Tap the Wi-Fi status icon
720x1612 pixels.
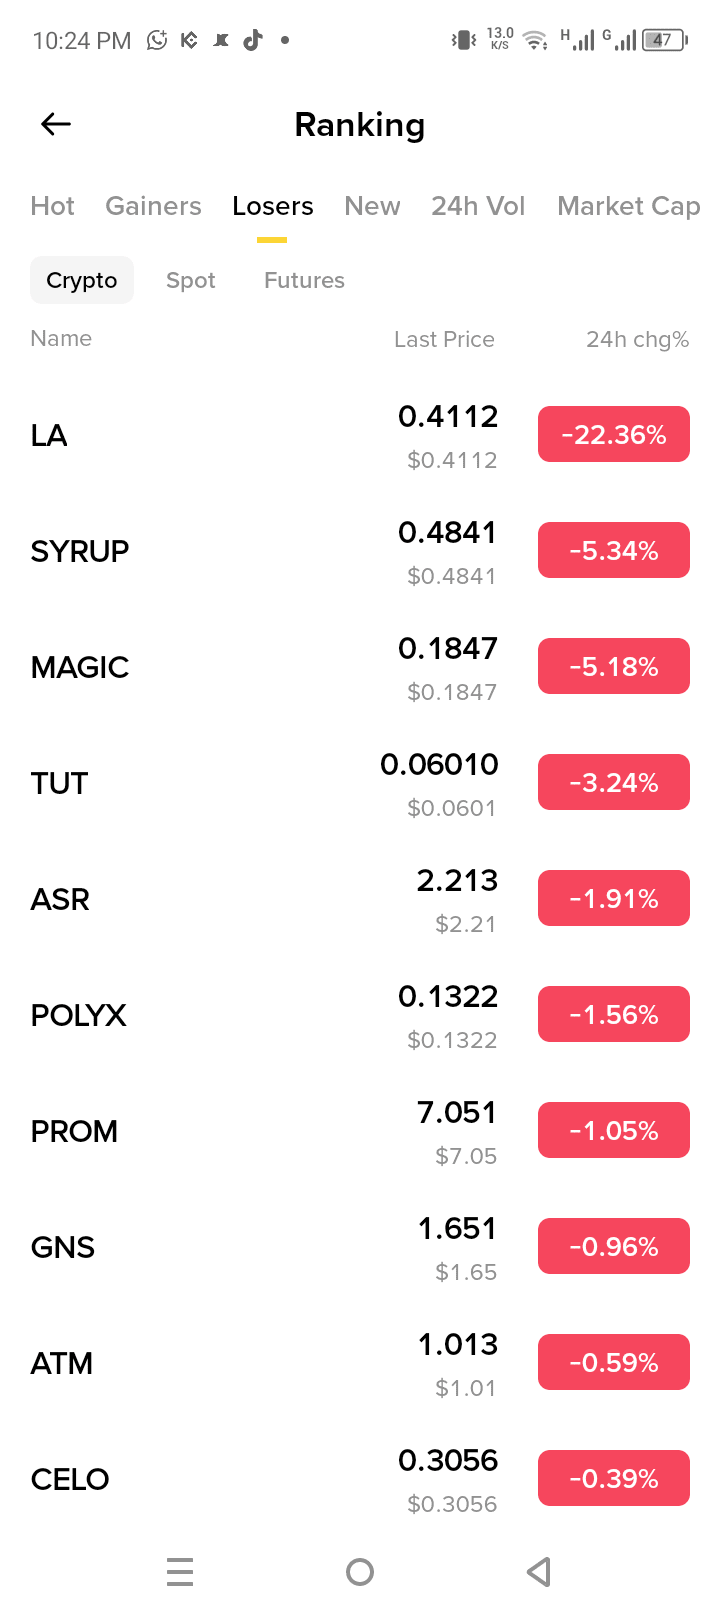536,40
